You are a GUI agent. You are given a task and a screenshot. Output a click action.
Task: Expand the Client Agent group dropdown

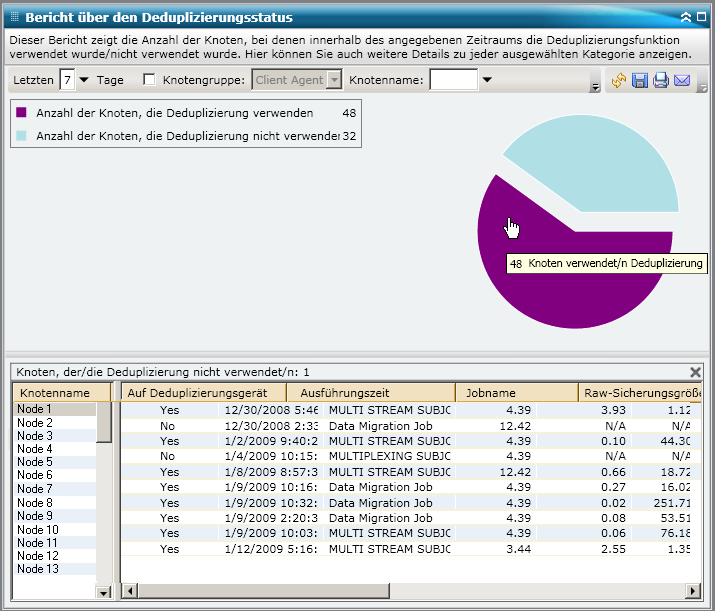(x=334, y=80)
